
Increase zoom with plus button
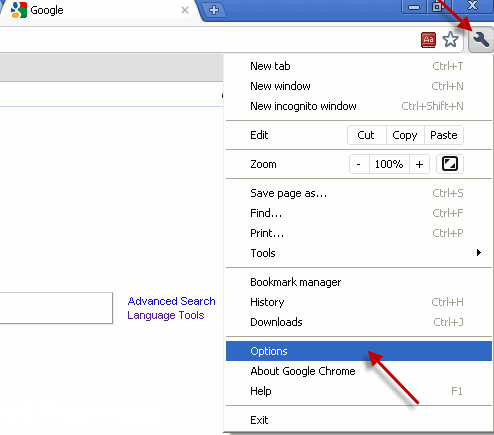419,164
